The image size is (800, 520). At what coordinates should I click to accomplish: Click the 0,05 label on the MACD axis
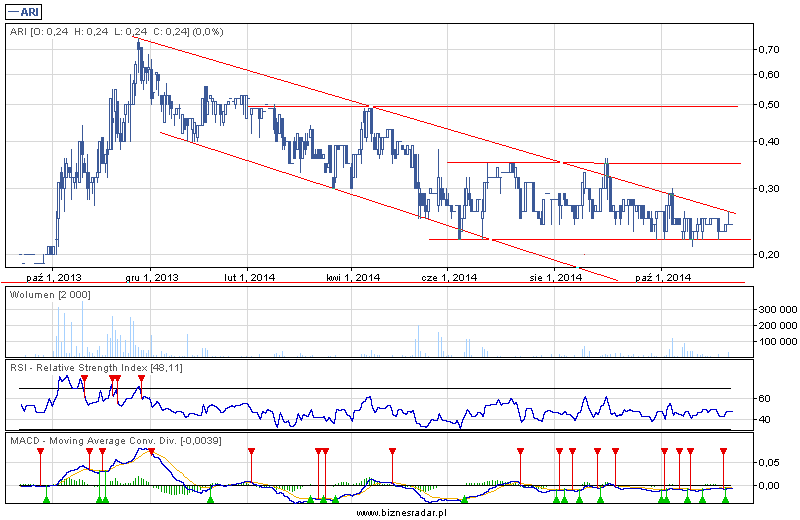click(768, 463)
